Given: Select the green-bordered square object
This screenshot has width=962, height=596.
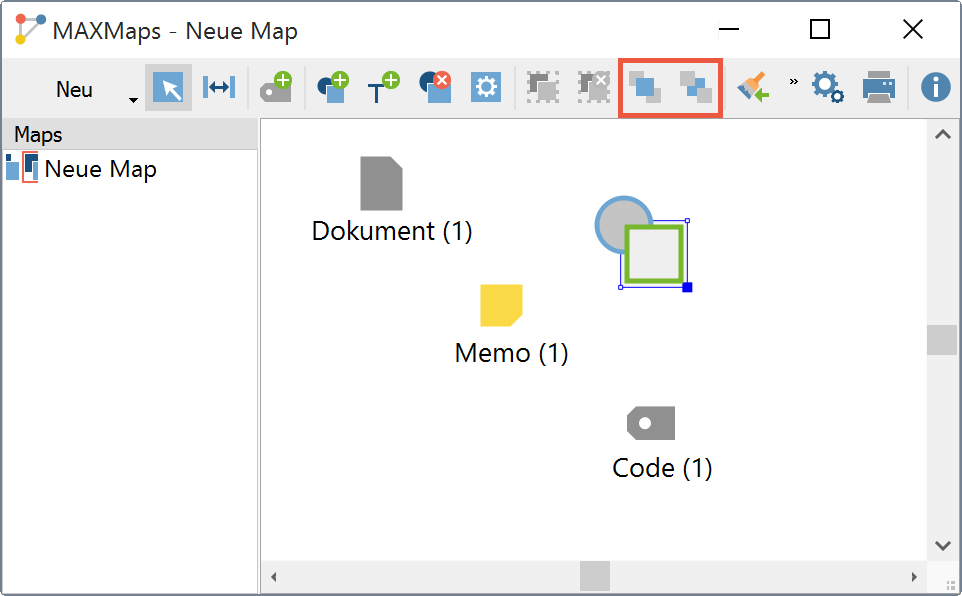Looking at the screenshot, I should click(x=654, y=254).
